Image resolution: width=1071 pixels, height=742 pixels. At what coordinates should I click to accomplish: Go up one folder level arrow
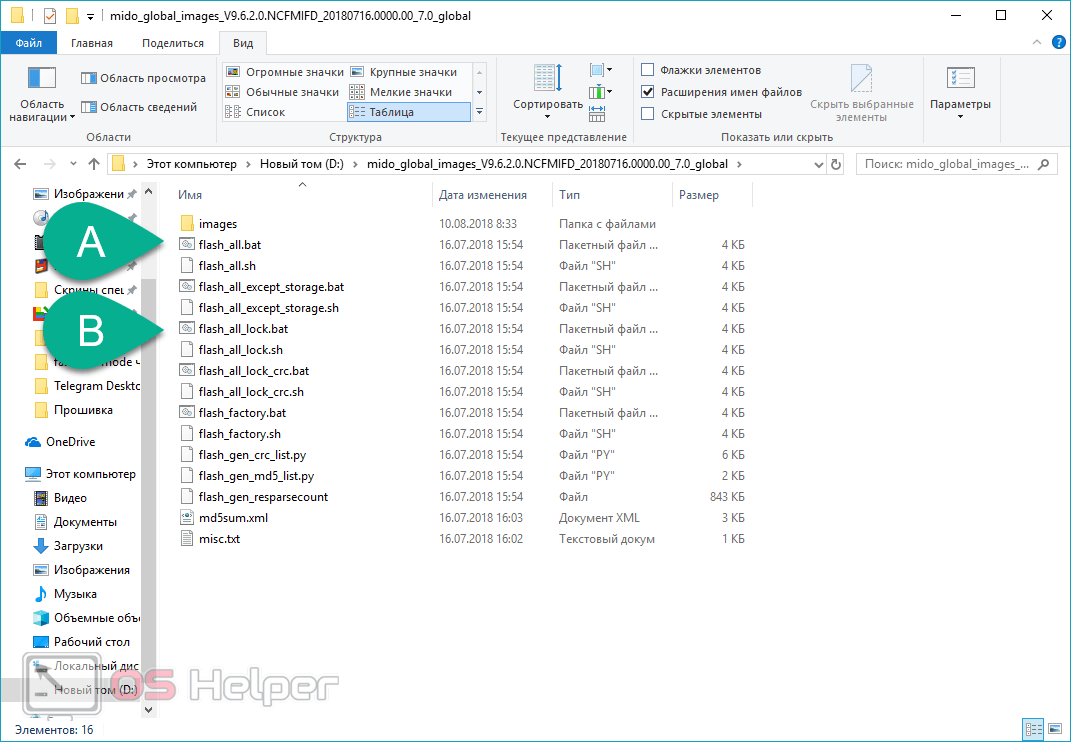[94, 164]
